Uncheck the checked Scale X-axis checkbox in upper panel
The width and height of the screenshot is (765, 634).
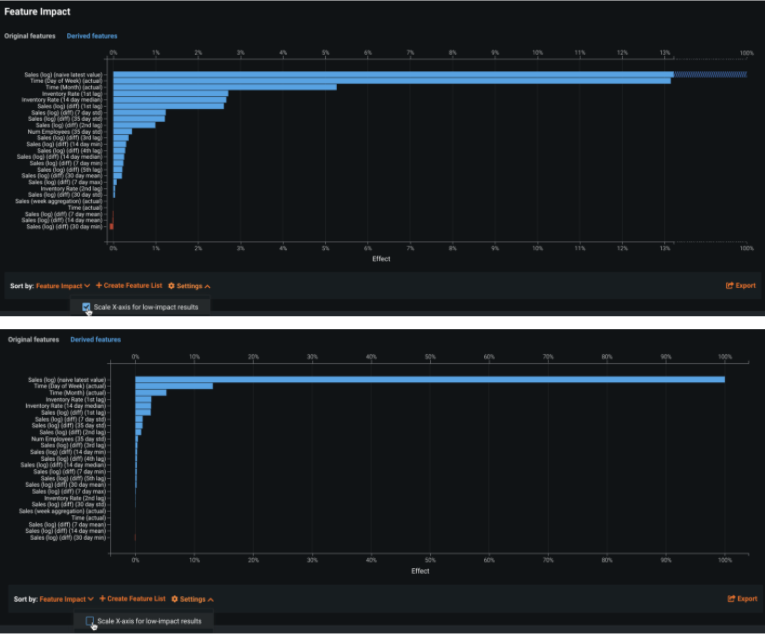[x=87, y=307]
